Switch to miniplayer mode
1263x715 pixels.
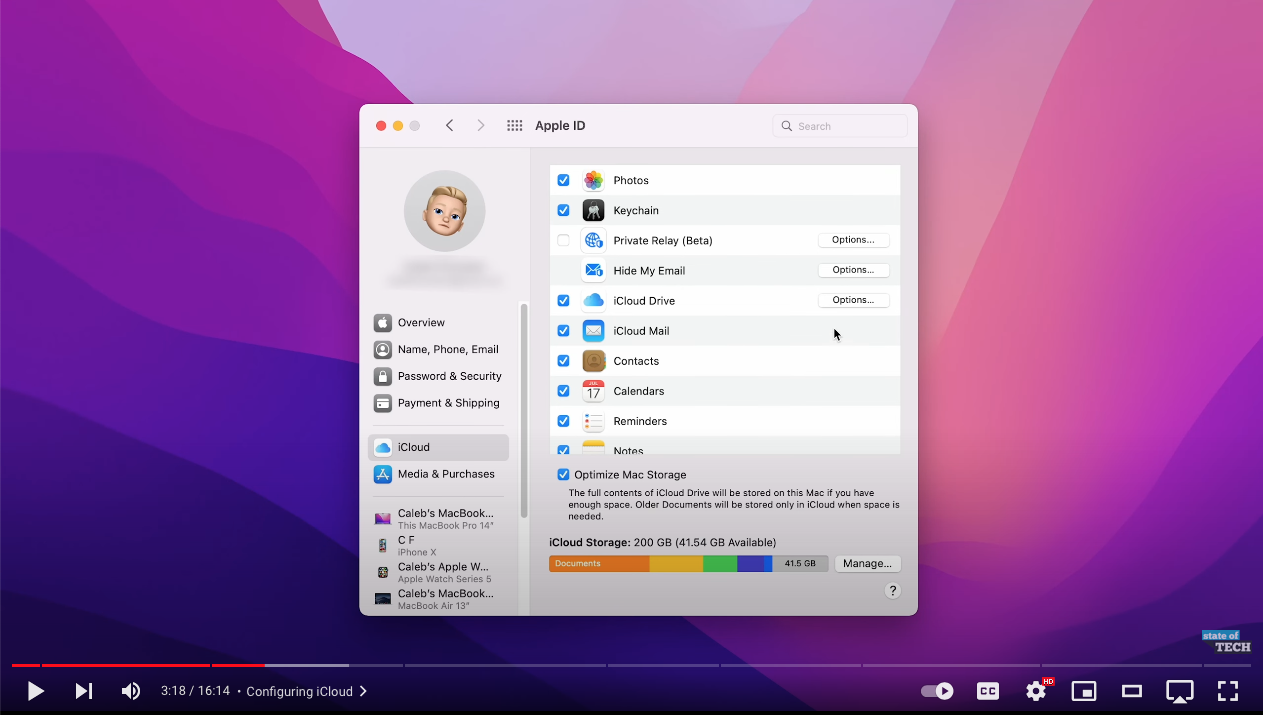pyautogui.click(x=1084, y=691)
